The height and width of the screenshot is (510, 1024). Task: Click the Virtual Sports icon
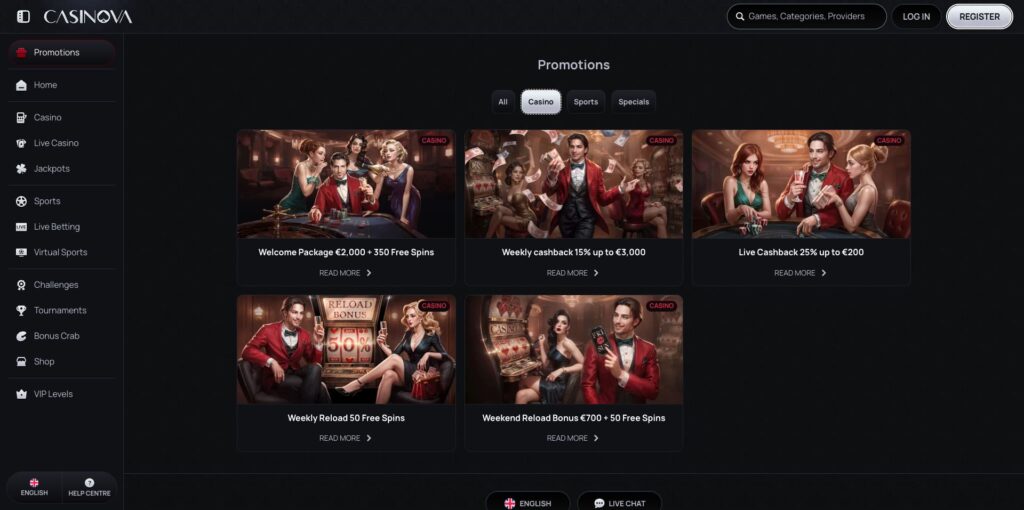[x=22, y=252]
